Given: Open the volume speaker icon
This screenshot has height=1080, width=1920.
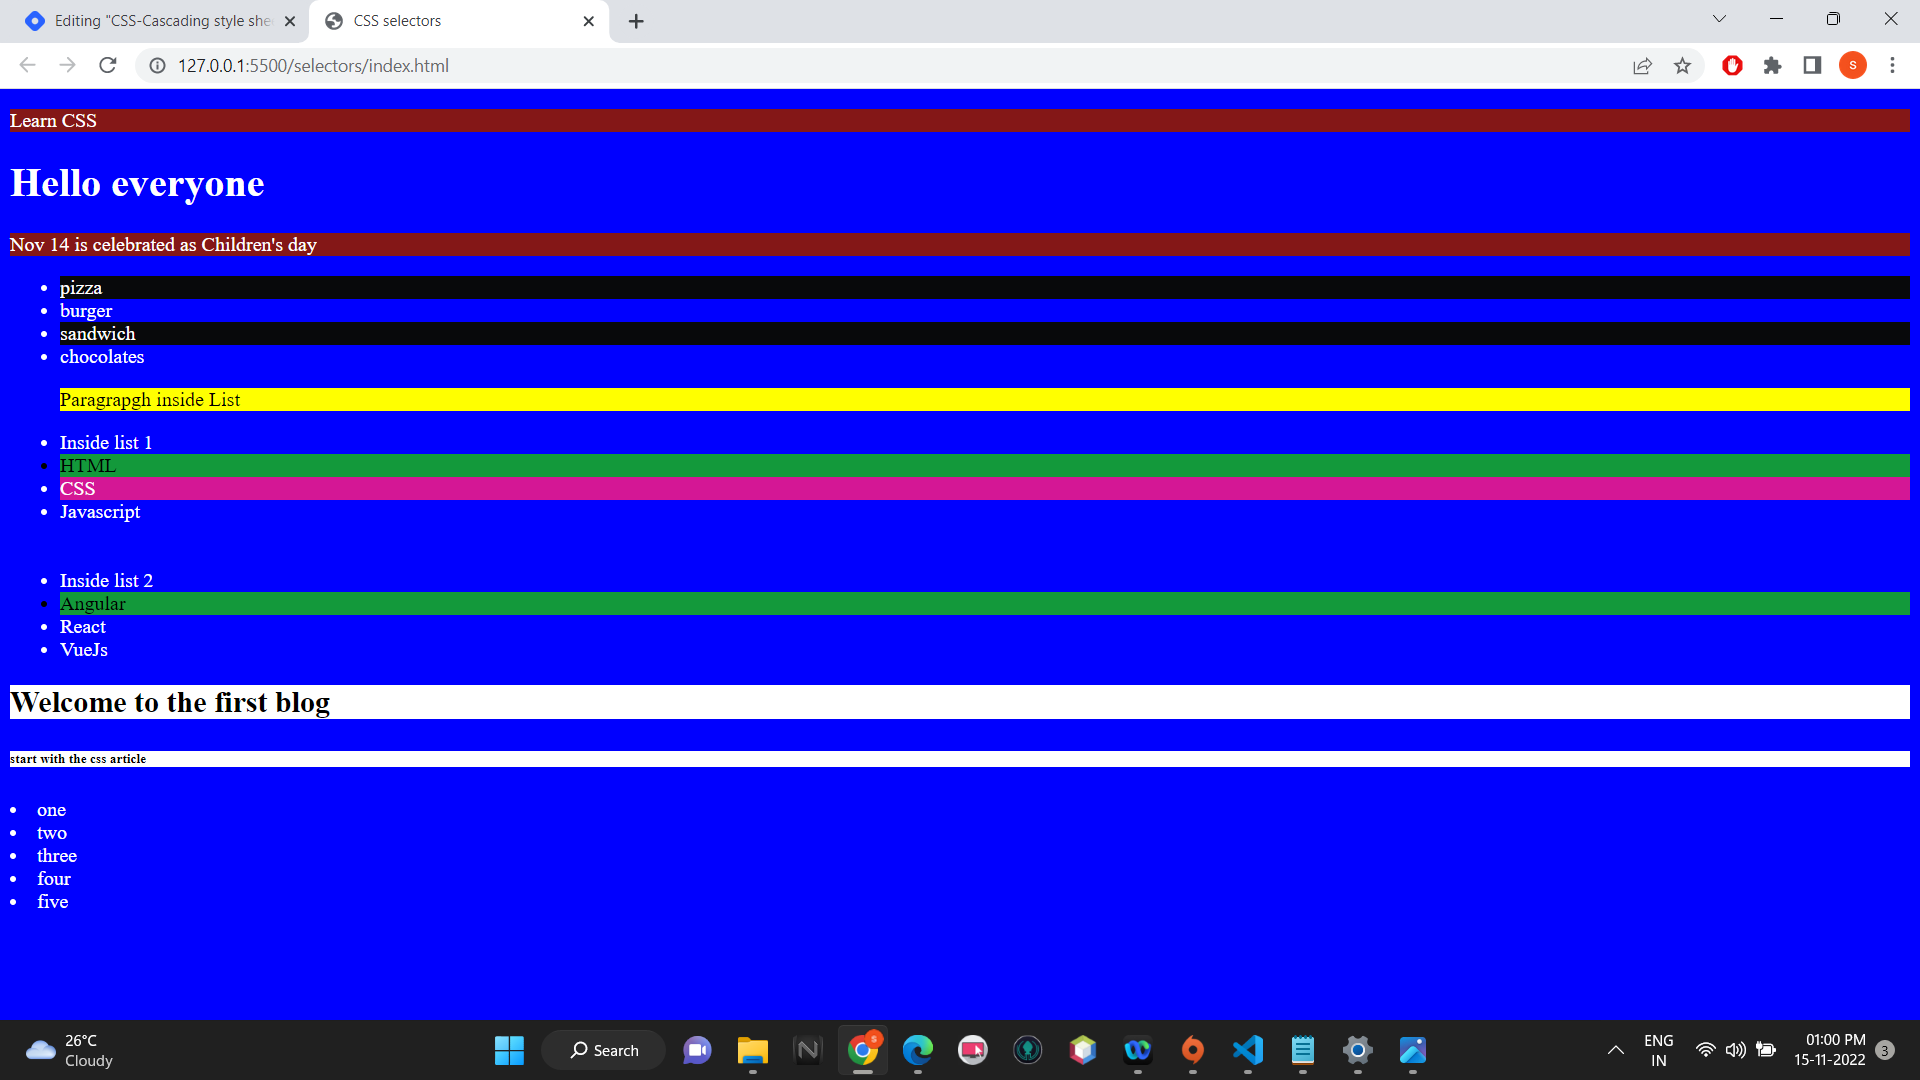Looking at the screenshot, I should point(1735,1050).
